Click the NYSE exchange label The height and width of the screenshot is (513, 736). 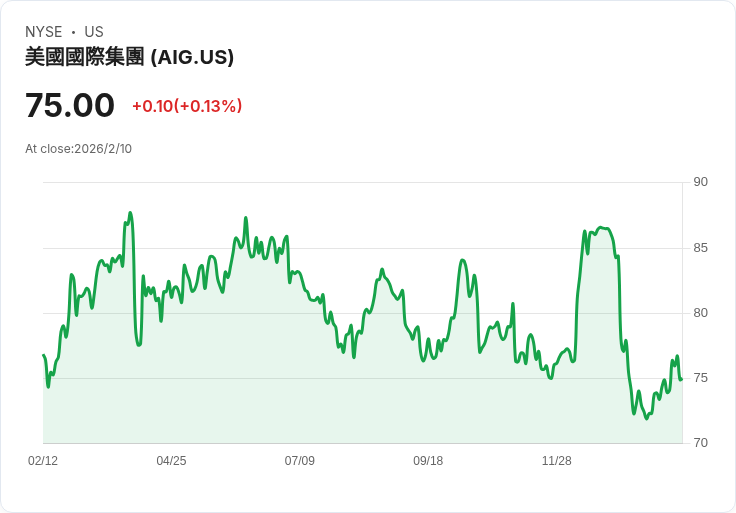[43, 32]
